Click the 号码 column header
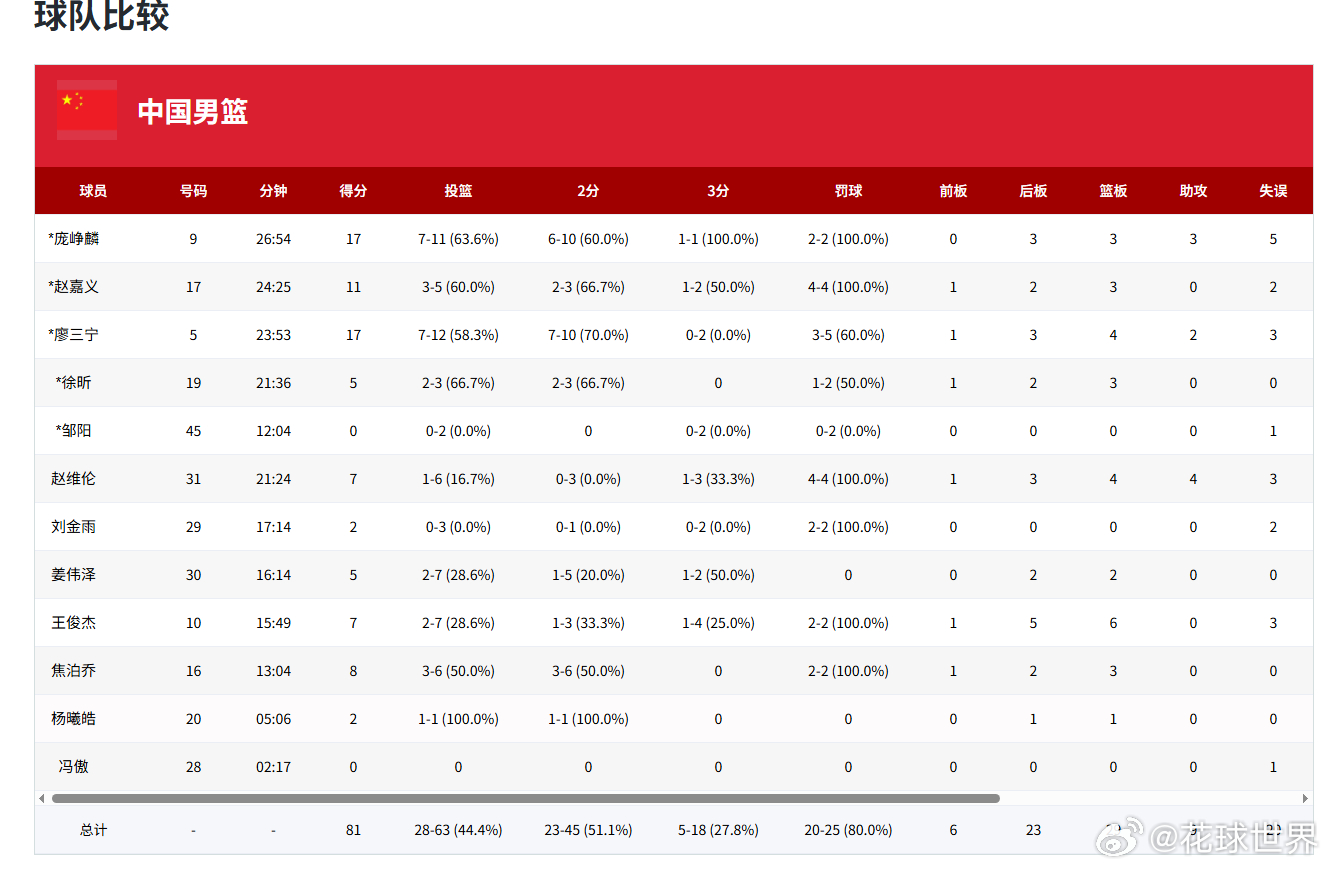This screenshot has width=1330, height=870. point(193,191)
